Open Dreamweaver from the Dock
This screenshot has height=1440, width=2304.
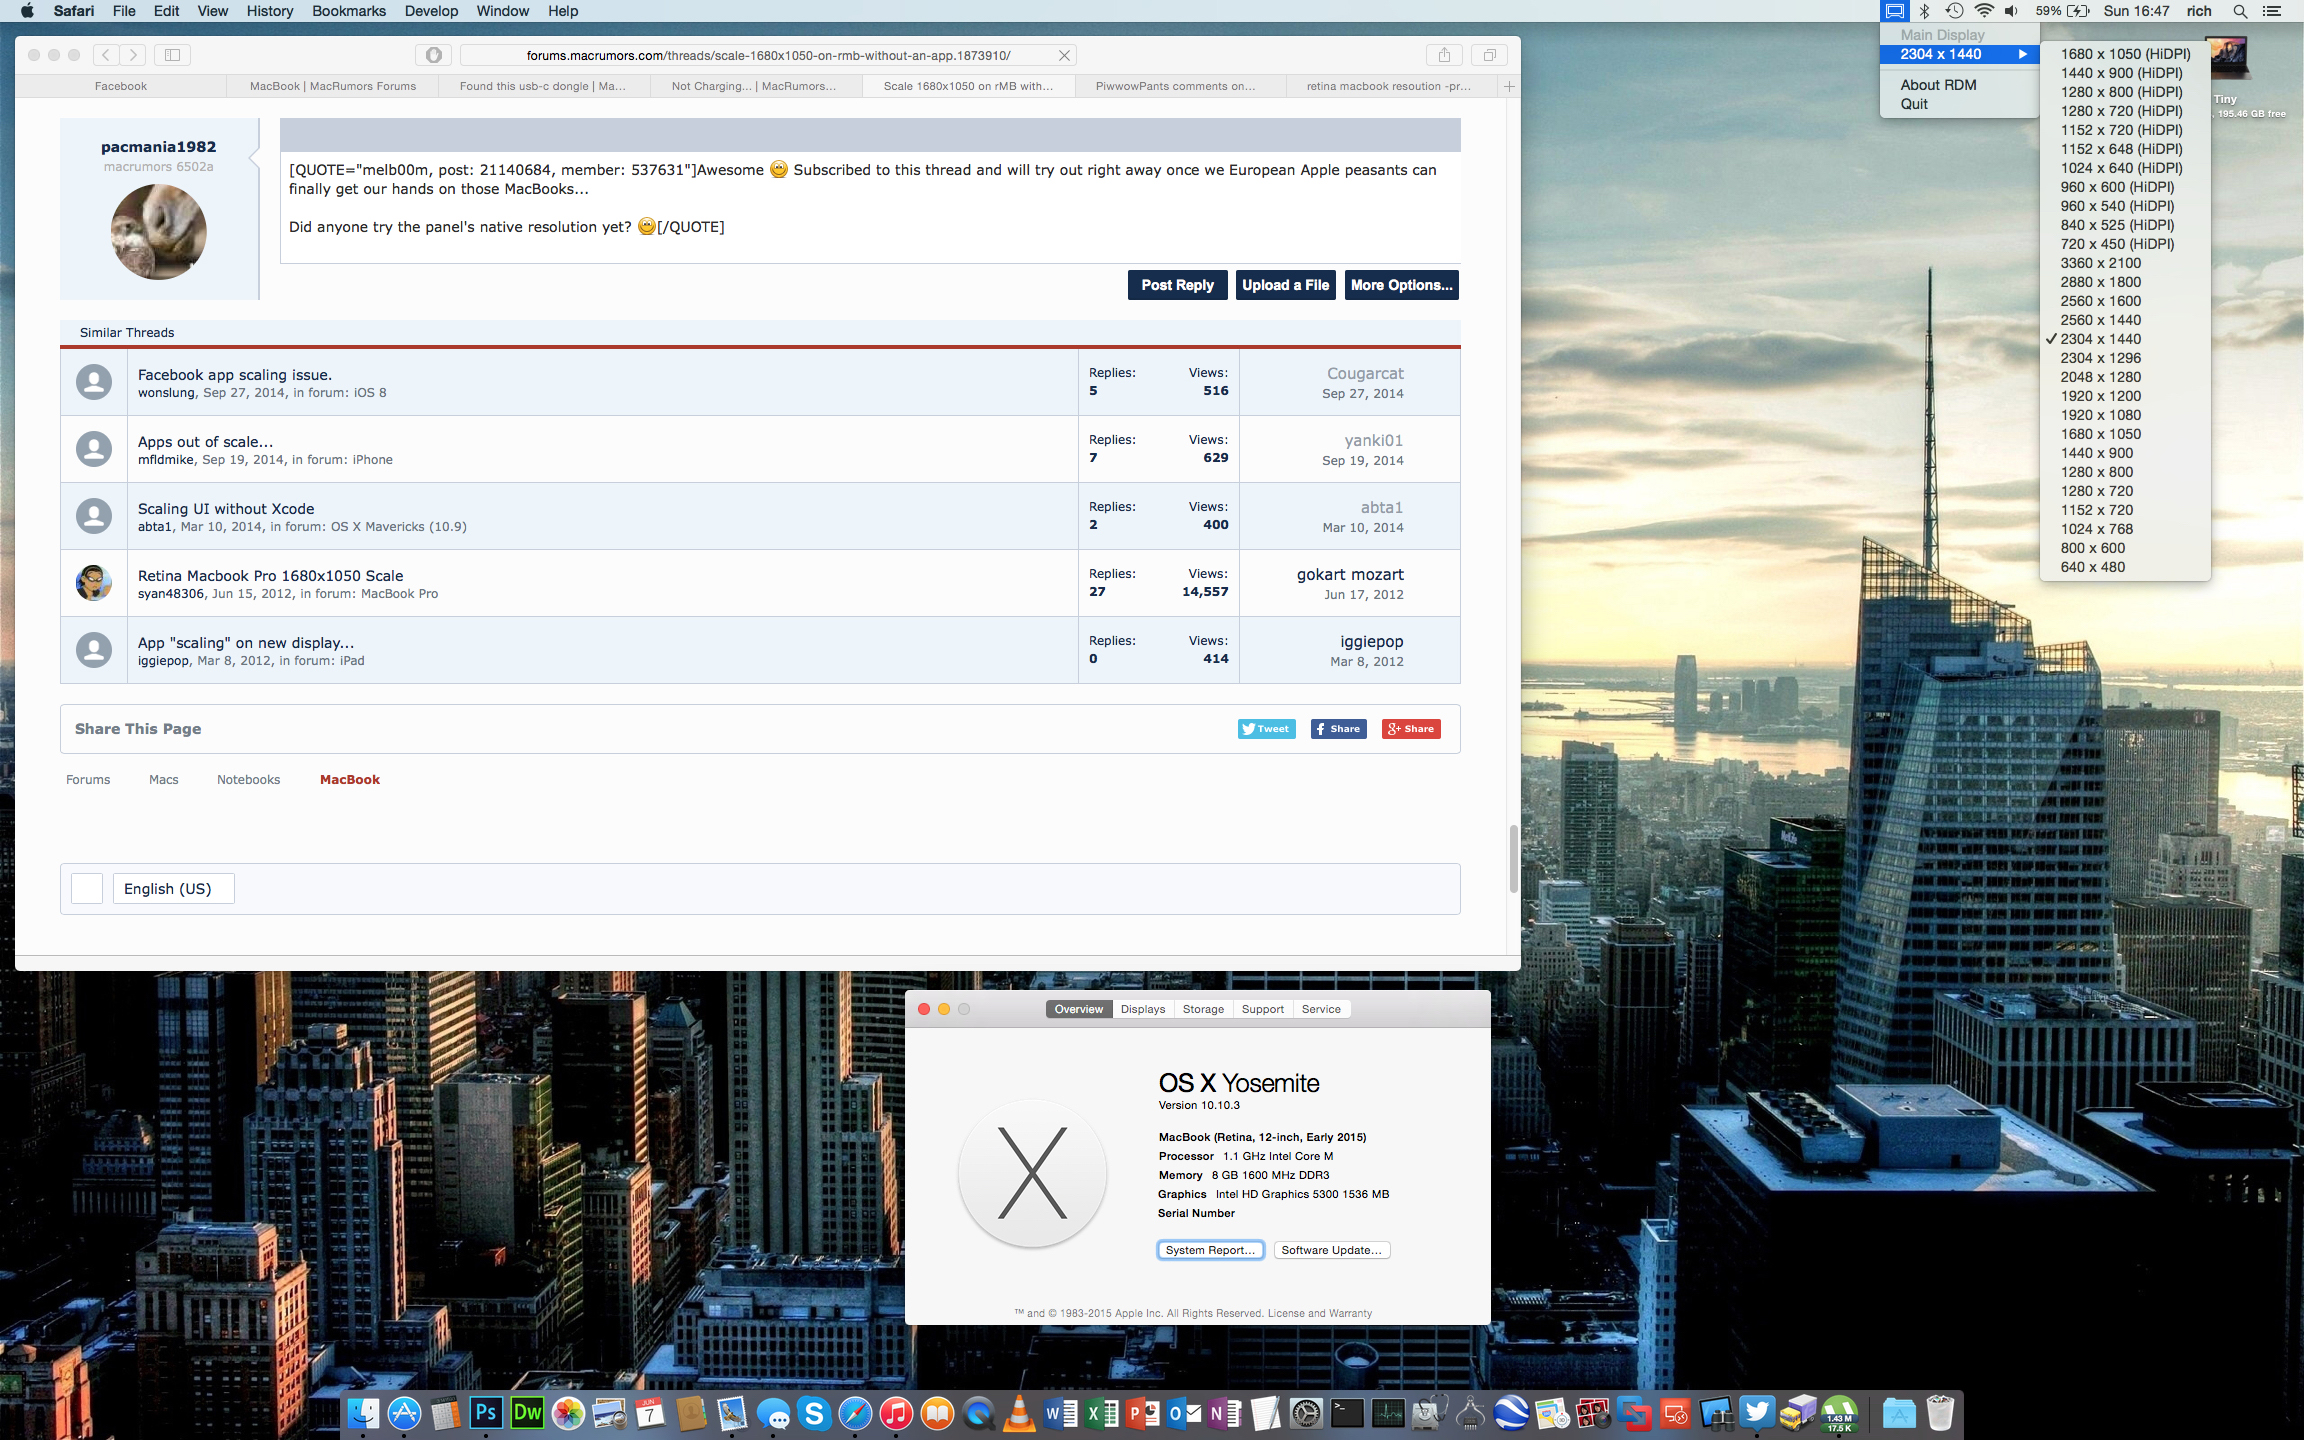527,1413
